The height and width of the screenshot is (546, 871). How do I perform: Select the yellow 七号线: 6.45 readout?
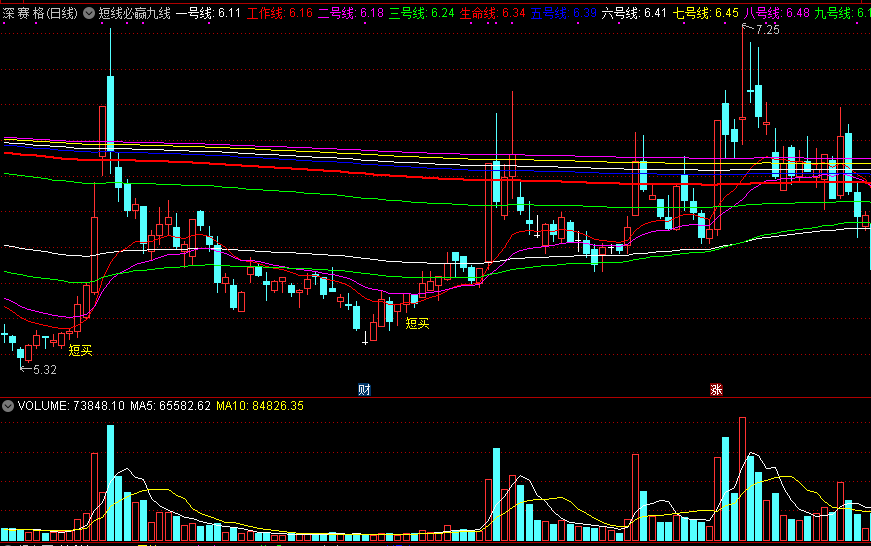point(705,13)
